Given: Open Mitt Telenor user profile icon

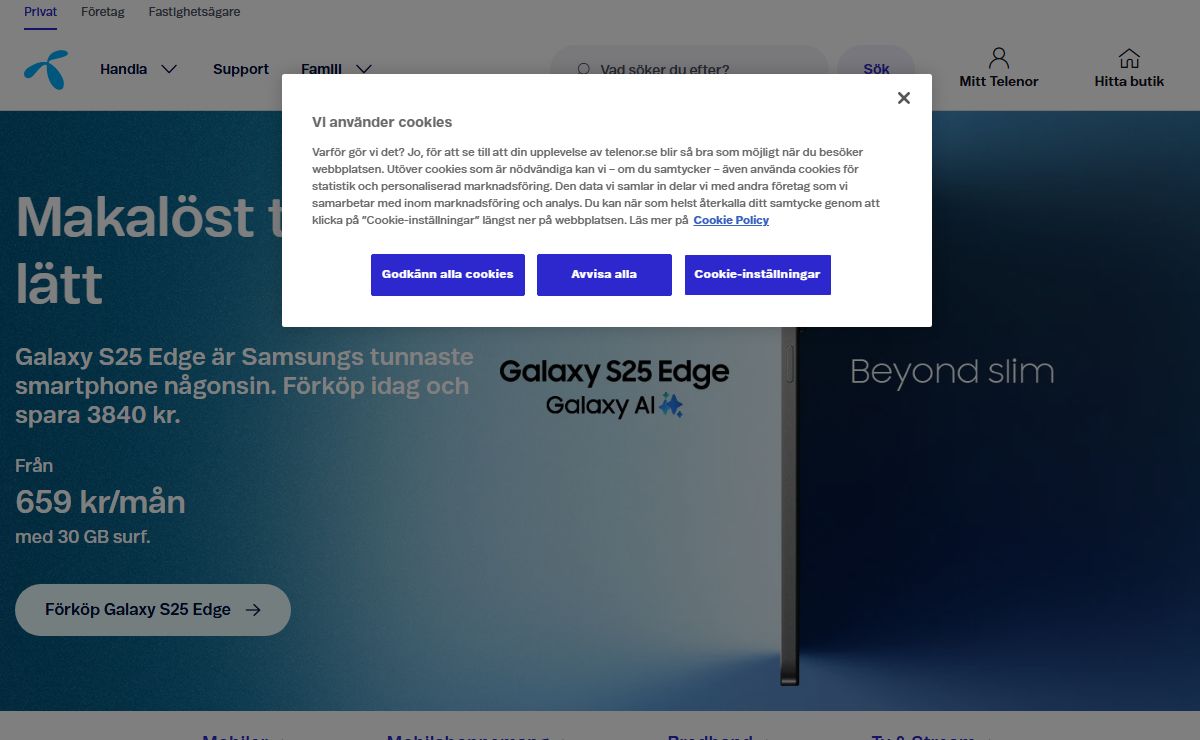Looking at the screenshot, I should pos(999,57).
